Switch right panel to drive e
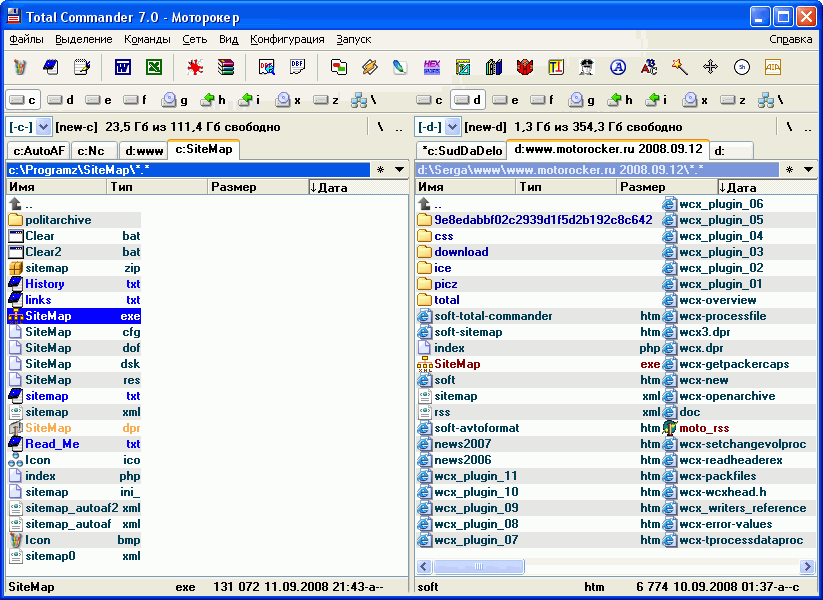823x600 pixels. coord(506,100)
